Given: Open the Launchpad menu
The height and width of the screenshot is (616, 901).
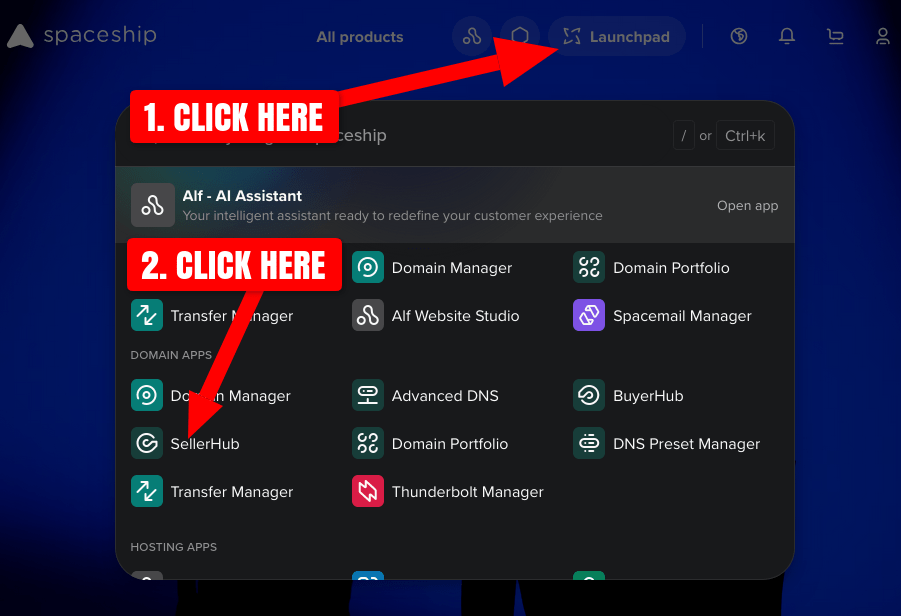Looking at the screenshot, I should pyautogui.click(x=616, y=36).
